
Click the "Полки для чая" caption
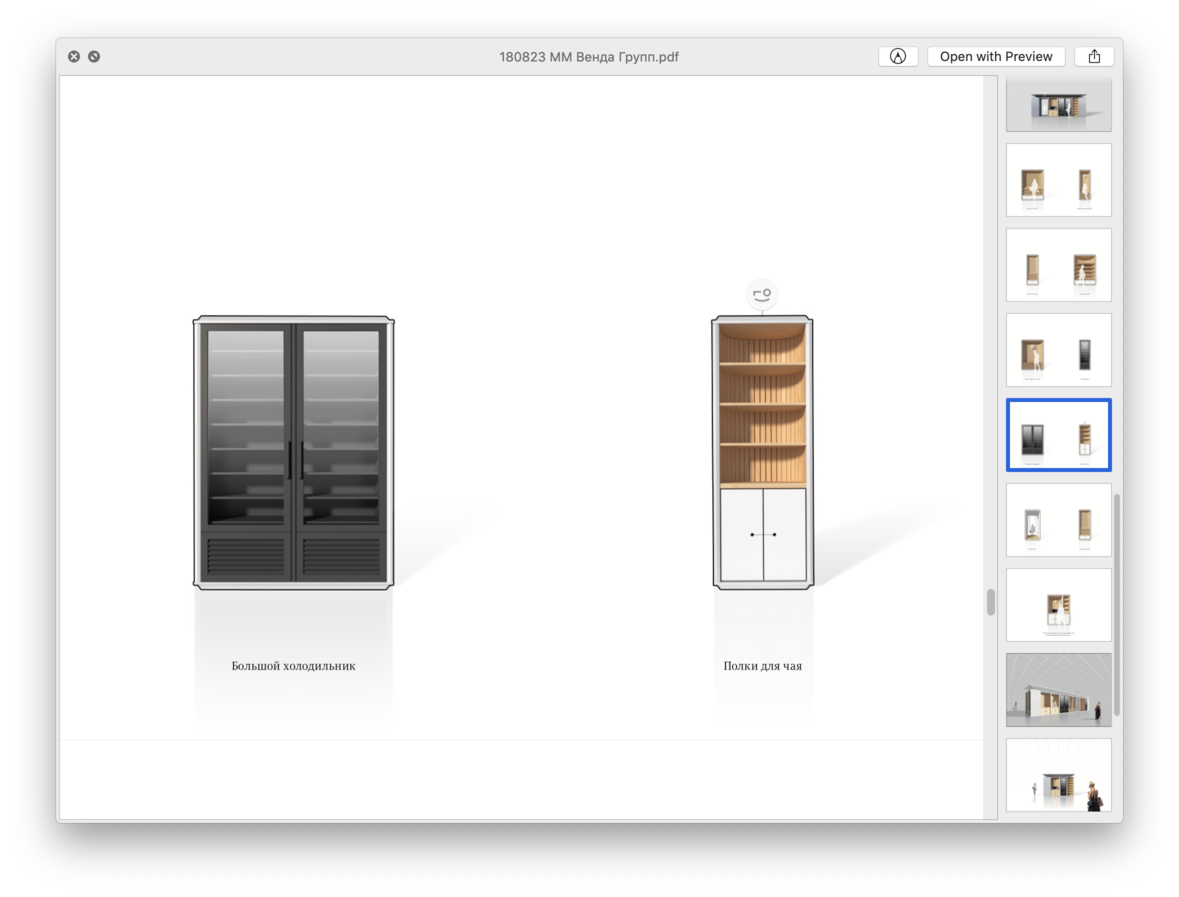[762, 666]
